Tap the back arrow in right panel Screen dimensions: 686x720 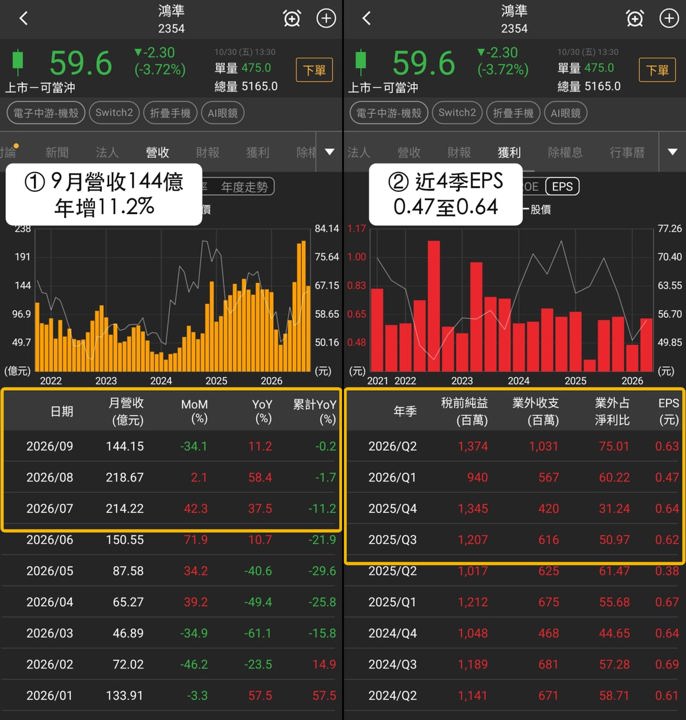pyautogui.click(x=366, y=19)
